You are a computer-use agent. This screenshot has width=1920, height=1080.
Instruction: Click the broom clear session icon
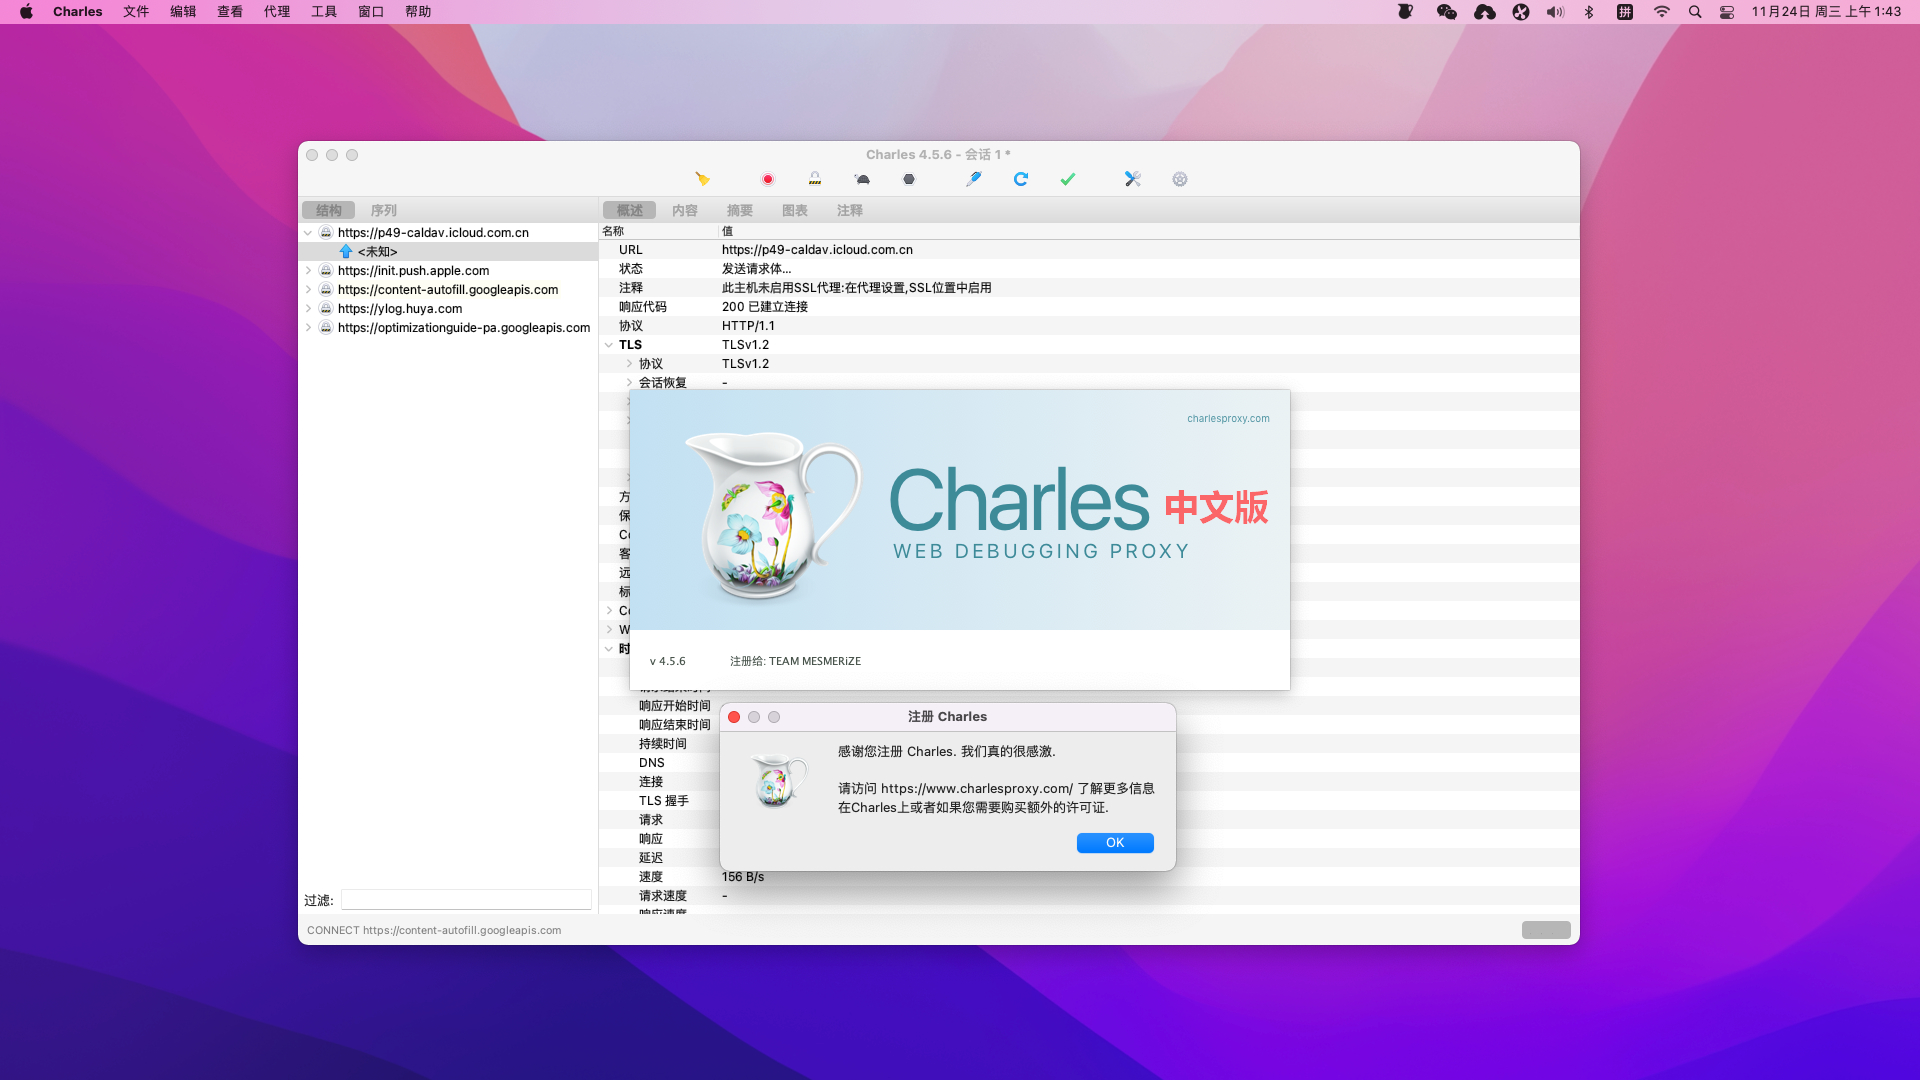702,179
